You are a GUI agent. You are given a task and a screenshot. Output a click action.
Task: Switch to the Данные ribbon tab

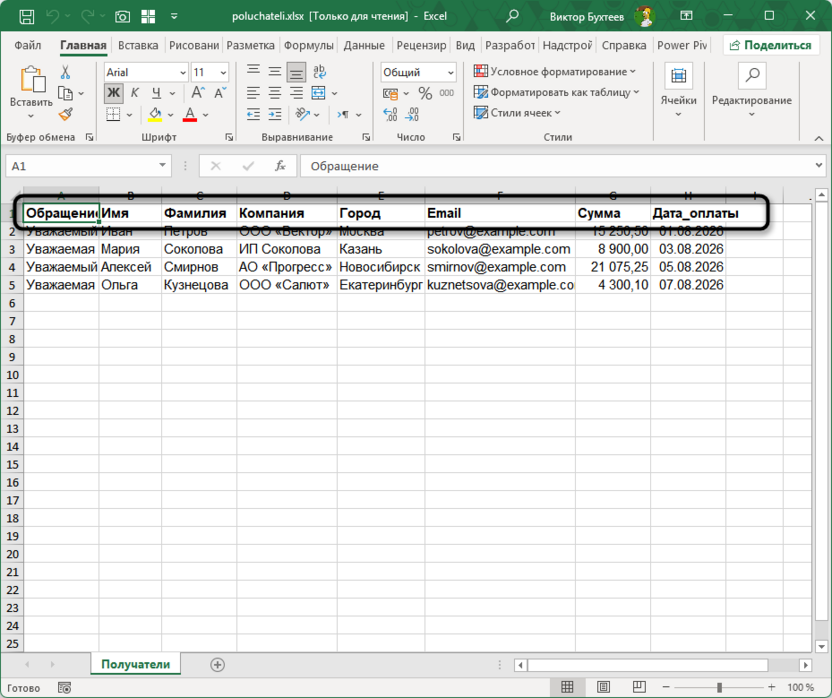click(364, 46)
